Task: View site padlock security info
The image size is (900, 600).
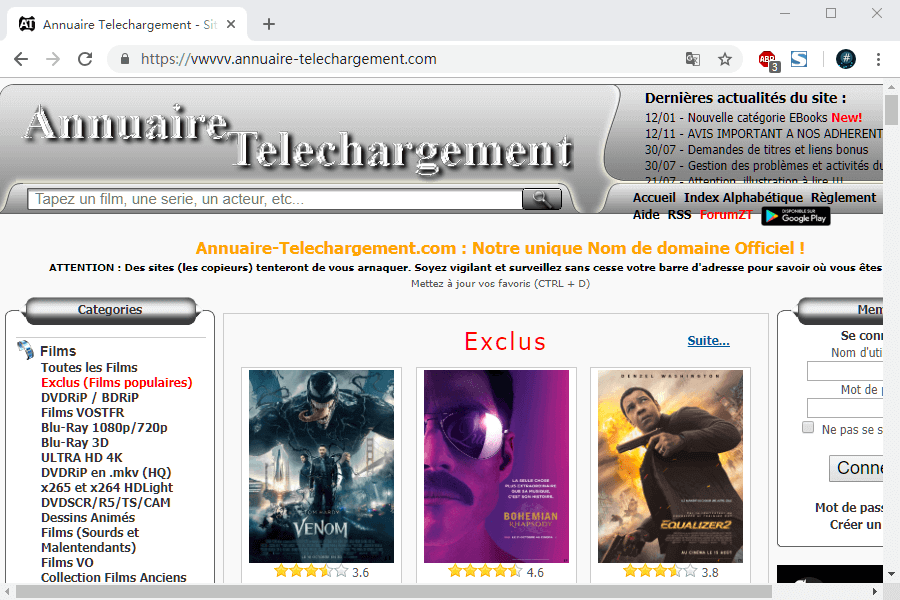Action: [x=125, y=59]
